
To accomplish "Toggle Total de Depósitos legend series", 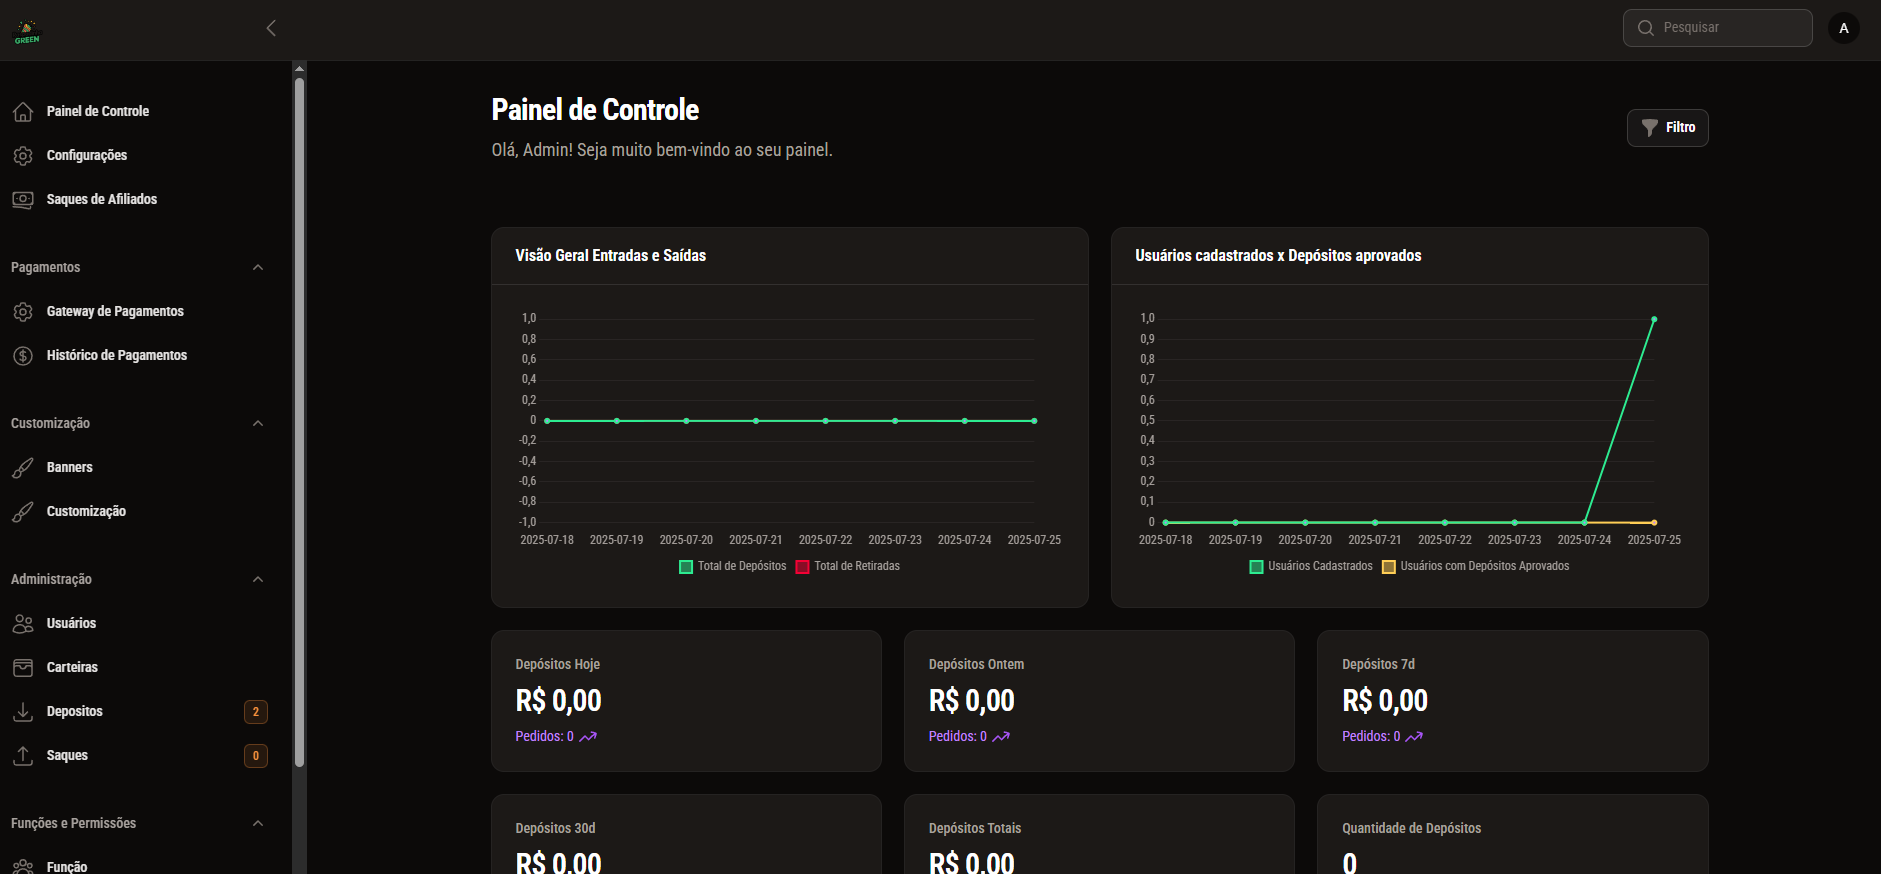I will [x=733, y=567].
